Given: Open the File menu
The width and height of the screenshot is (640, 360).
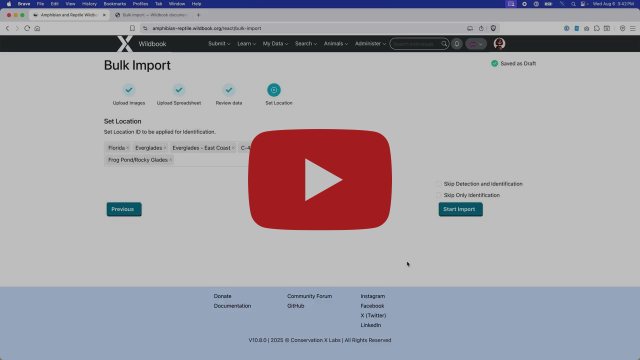Looking at the screenshot, I should 40,4.
